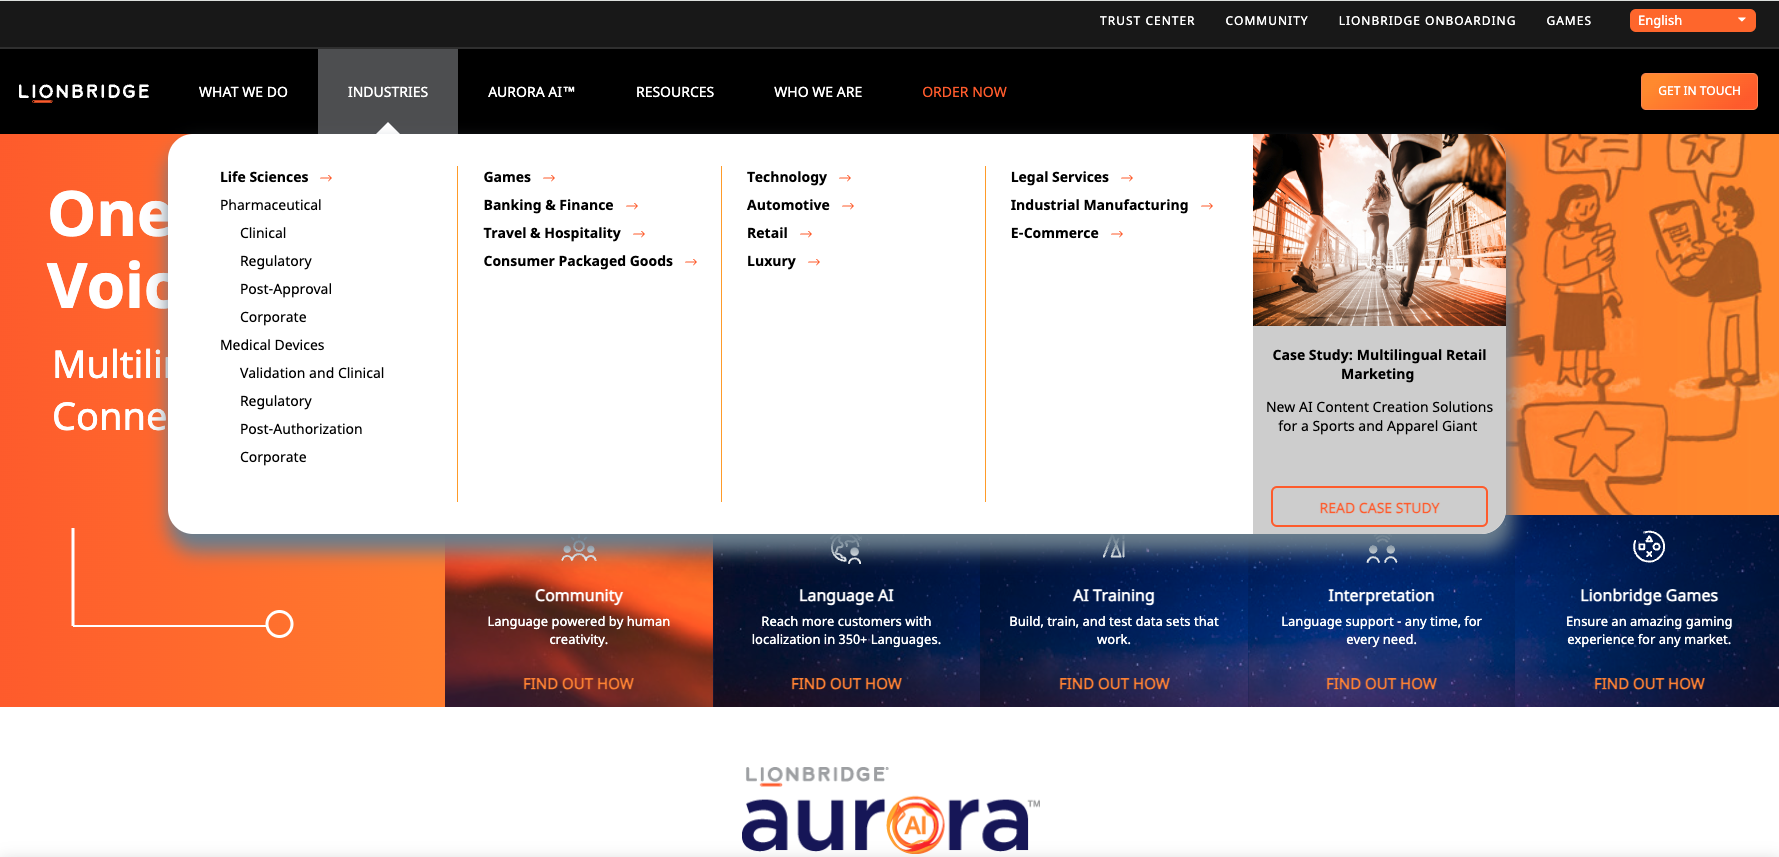Select the Banking & Finance industry

click(548, 205)
